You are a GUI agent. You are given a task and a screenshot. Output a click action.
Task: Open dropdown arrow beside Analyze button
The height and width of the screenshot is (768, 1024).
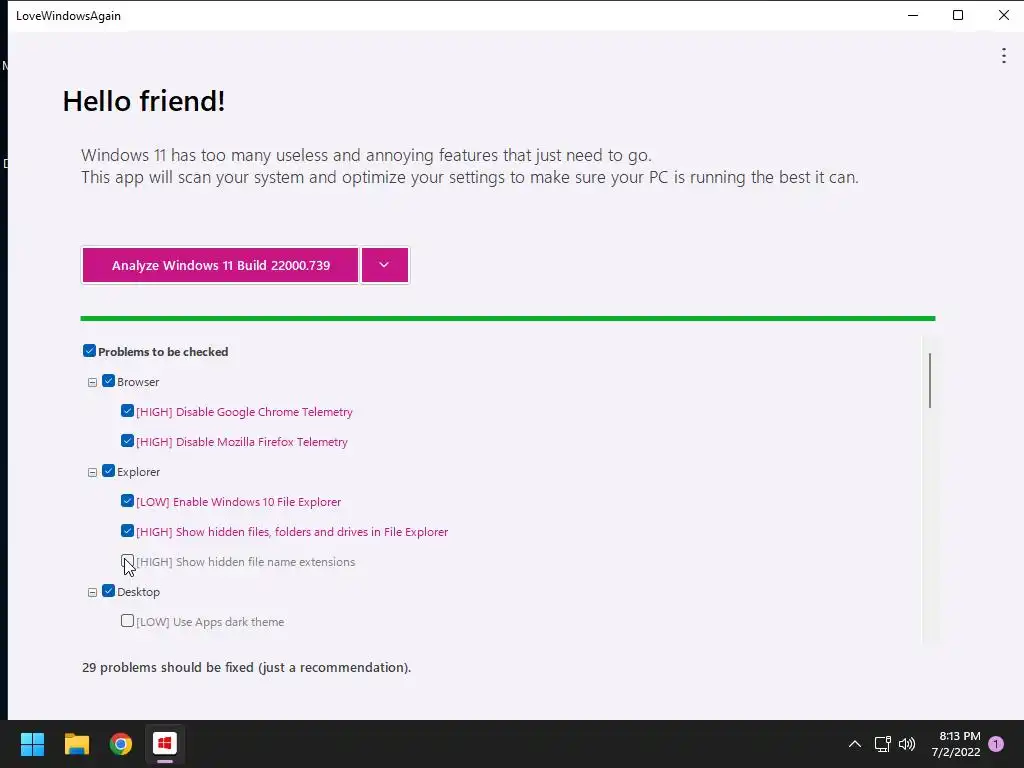point(385,265)
